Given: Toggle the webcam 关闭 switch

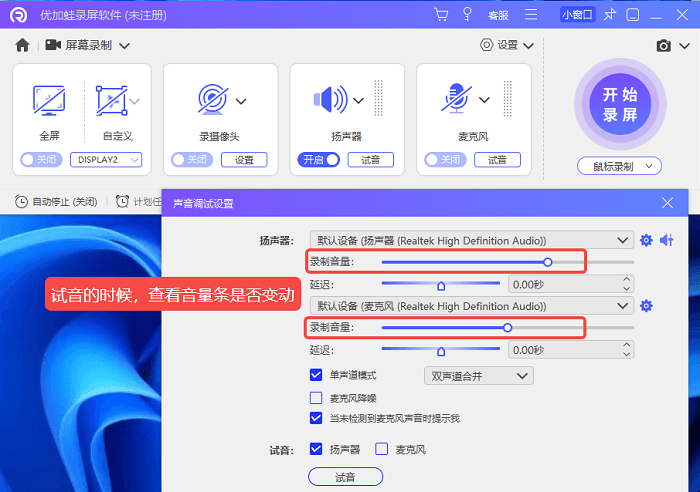Looking at the screenshot, I should (x=192, y=159).
